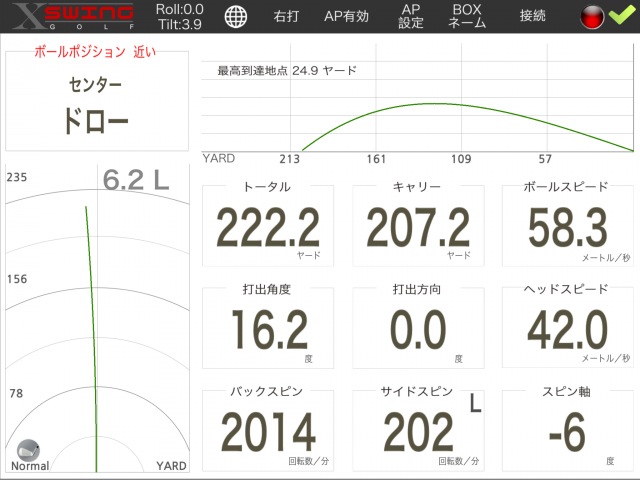Viewport: 640px width, 480px height.
Task: Select the 打出方向 0.0 panel
Action: tap(418, 328)
